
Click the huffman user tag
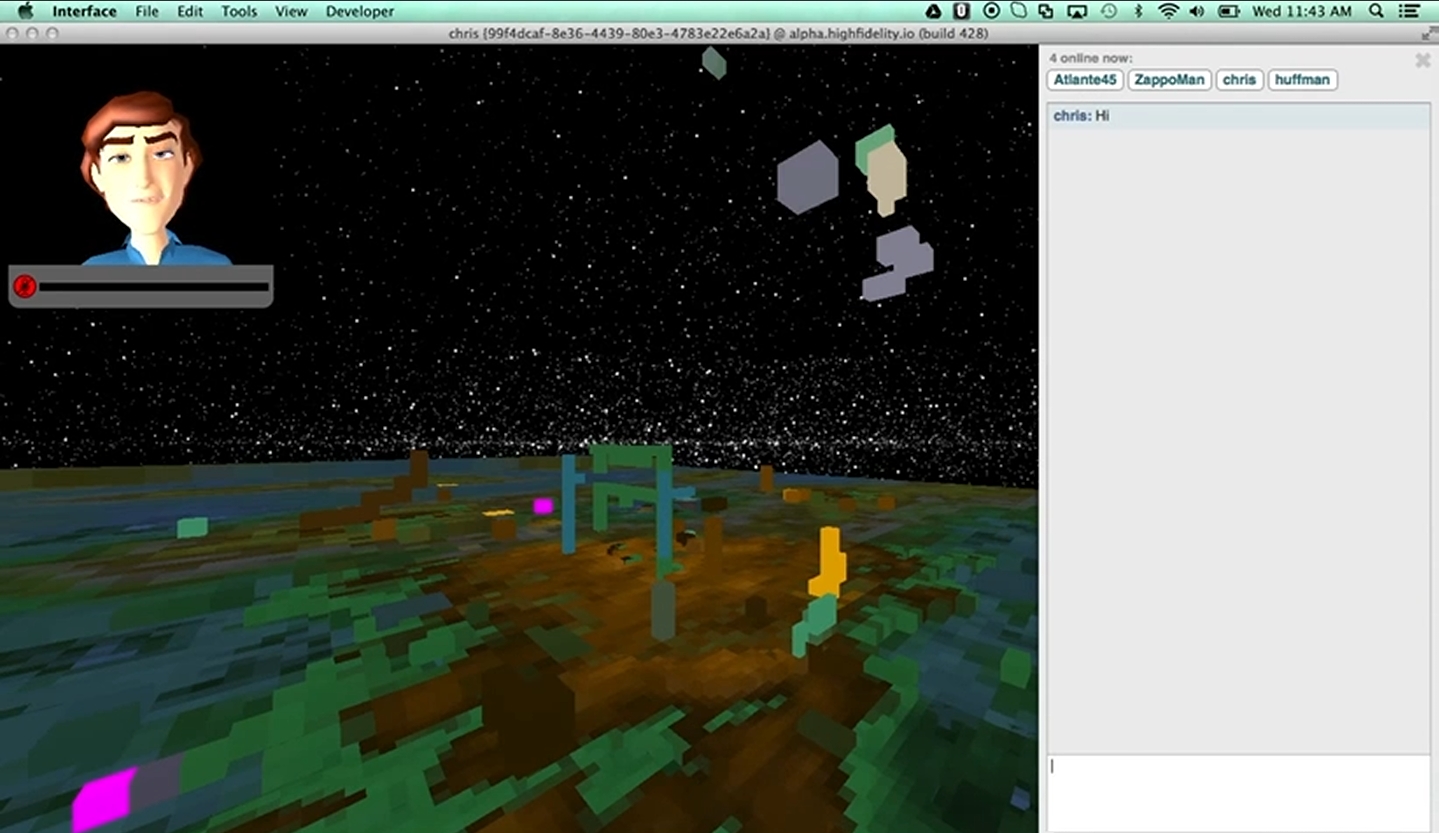point(1302,80)
